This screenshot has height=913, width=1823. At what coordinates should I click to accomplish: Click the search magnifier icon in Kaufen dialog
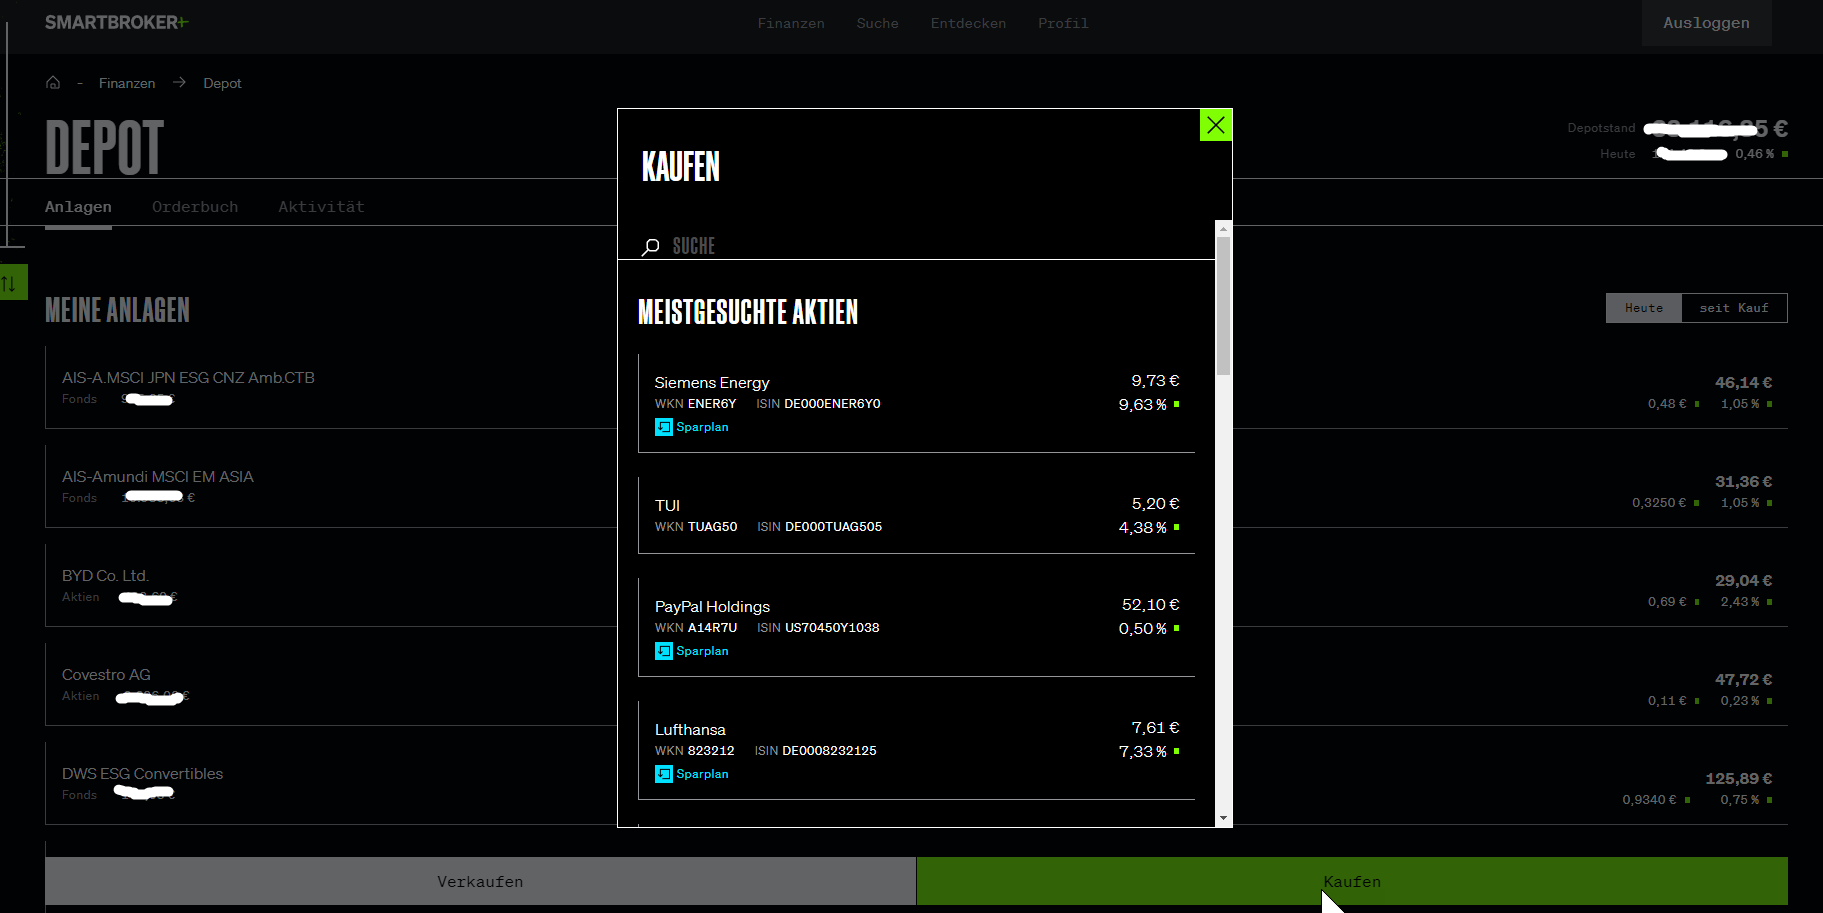tap(651, 246)
